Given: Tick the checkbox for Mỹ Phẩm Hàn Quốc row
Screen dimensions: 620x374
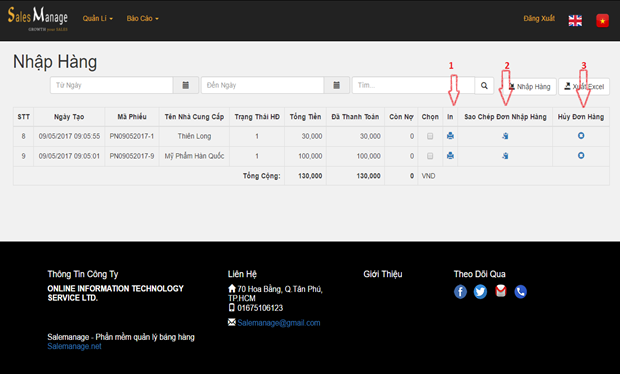Looking at the screenshot, I should tap(430, 156).
